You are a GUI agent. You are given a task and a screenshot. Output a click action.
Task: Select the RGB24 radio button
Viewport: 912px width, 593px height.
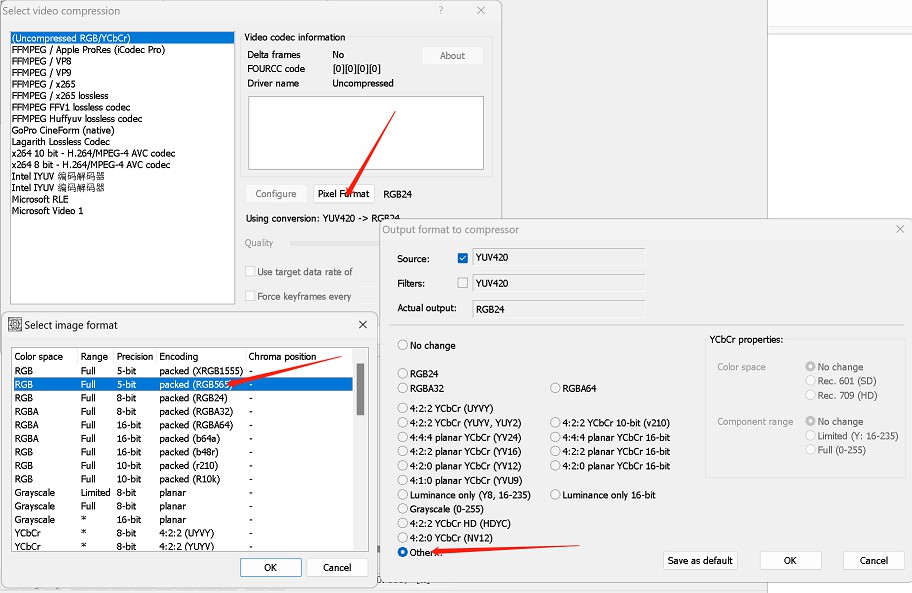pos(403,374)
